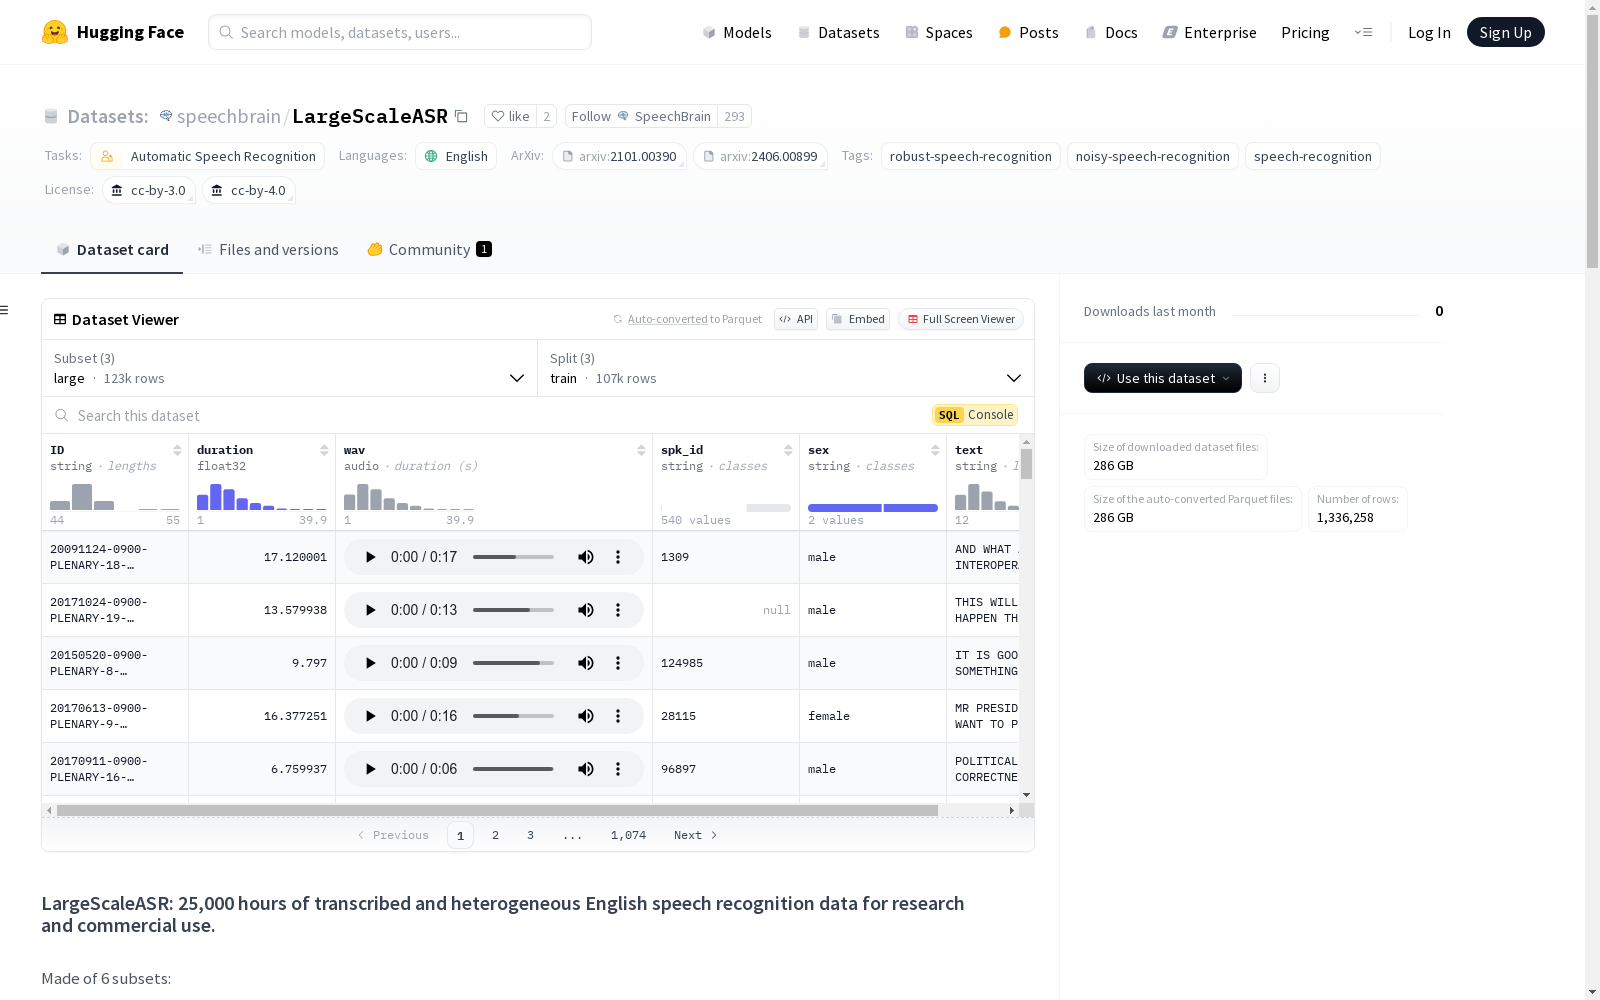Mute the 0:09 audio clip
Image resolution: width=1600 pixels, height=1000 pixels.
[x=586, y=663]
